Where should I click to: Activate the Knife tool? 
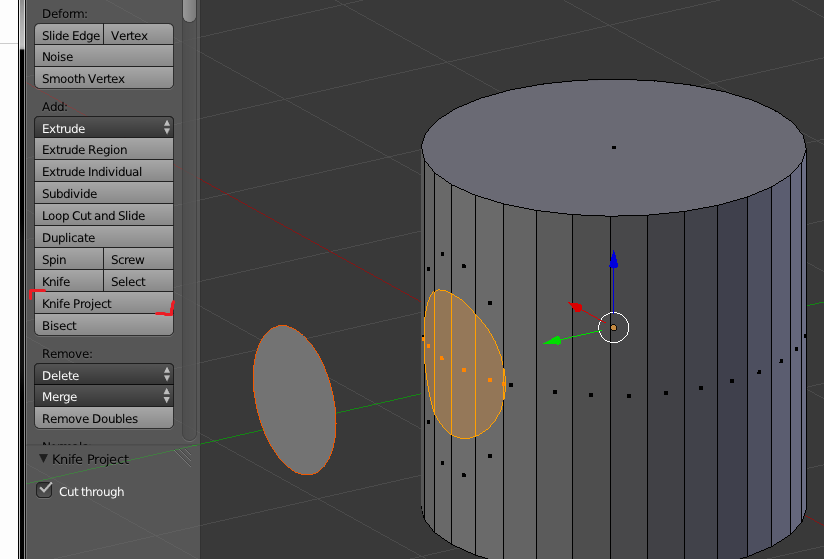(x=69, y=282)
